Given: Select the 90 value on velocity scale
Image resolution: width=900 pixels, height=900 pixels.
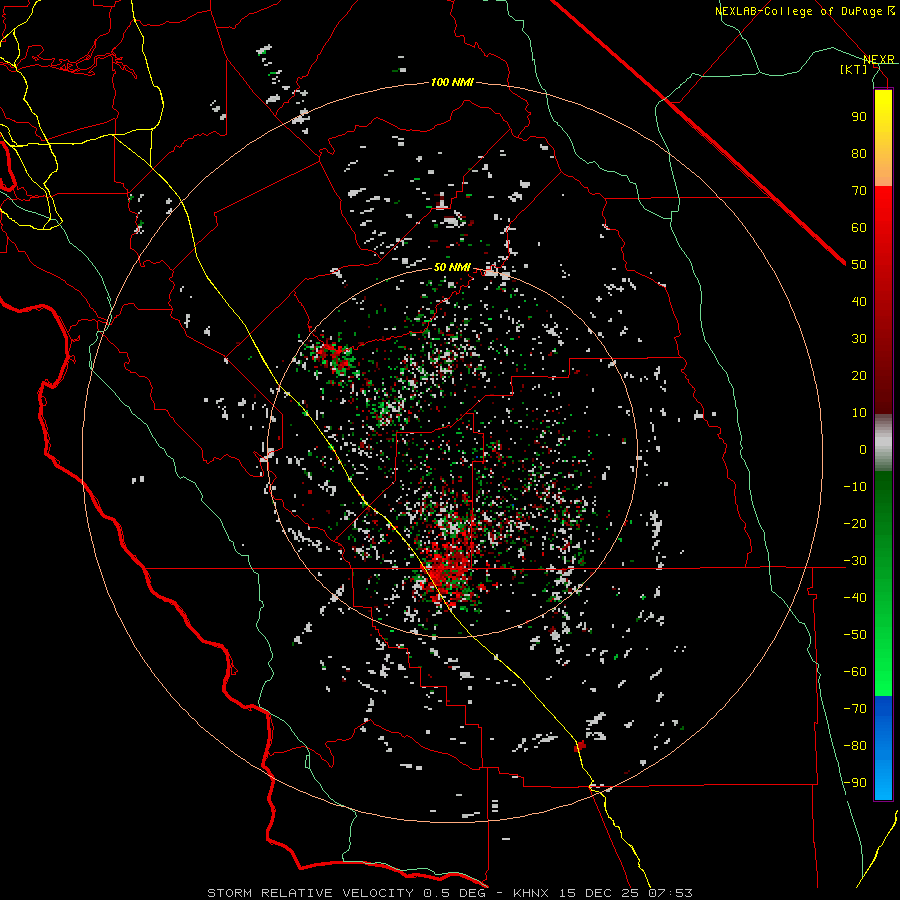Looking at the screenshot, I should [x=859, y=116].
